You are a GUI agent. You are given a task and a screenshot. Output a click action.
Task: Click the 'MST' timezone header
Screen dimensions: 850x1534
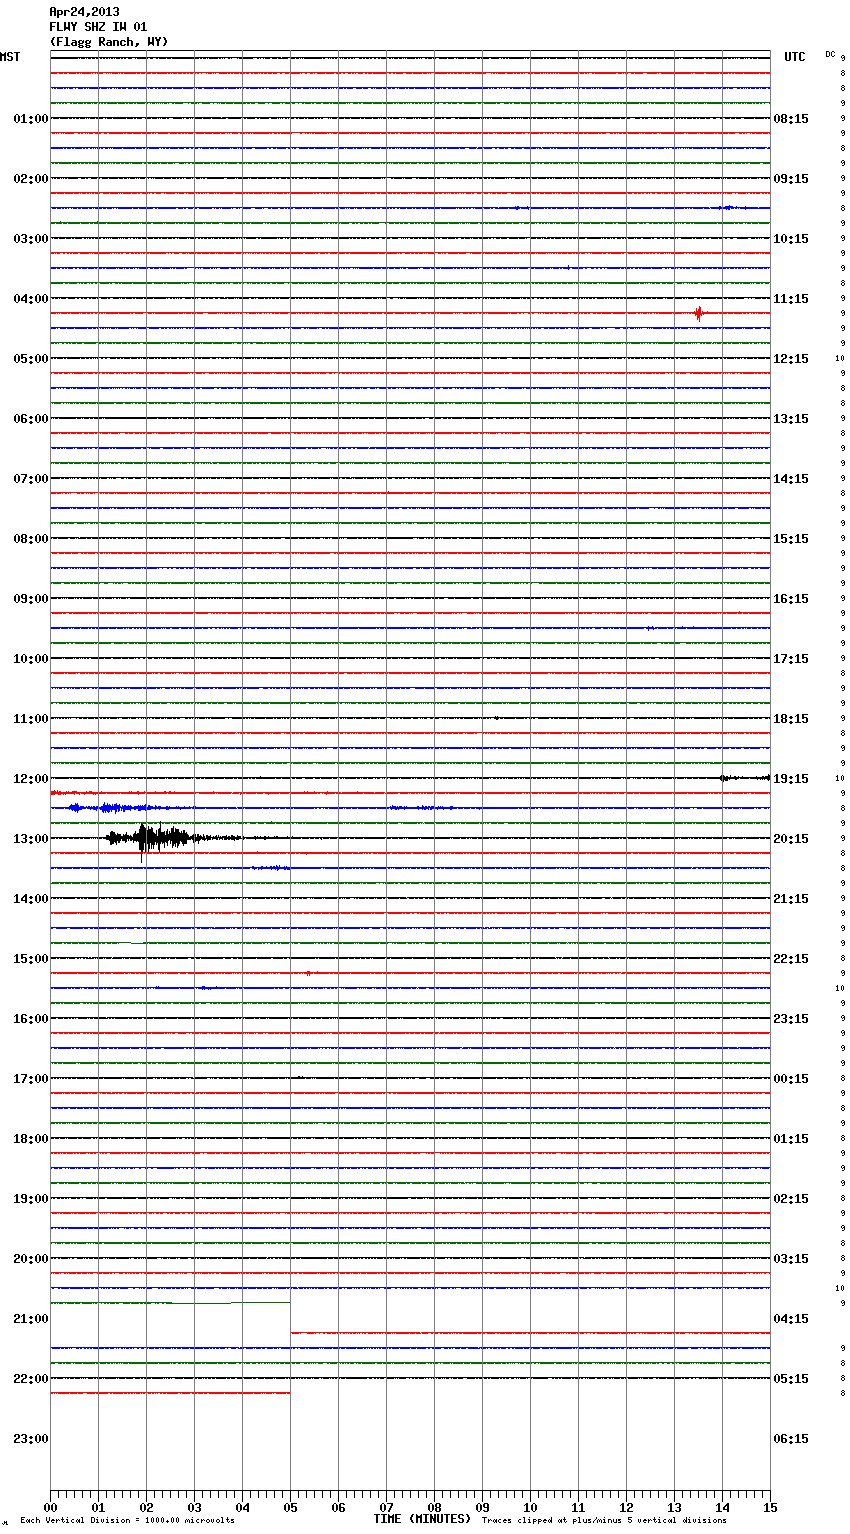[x=10, y=57]
